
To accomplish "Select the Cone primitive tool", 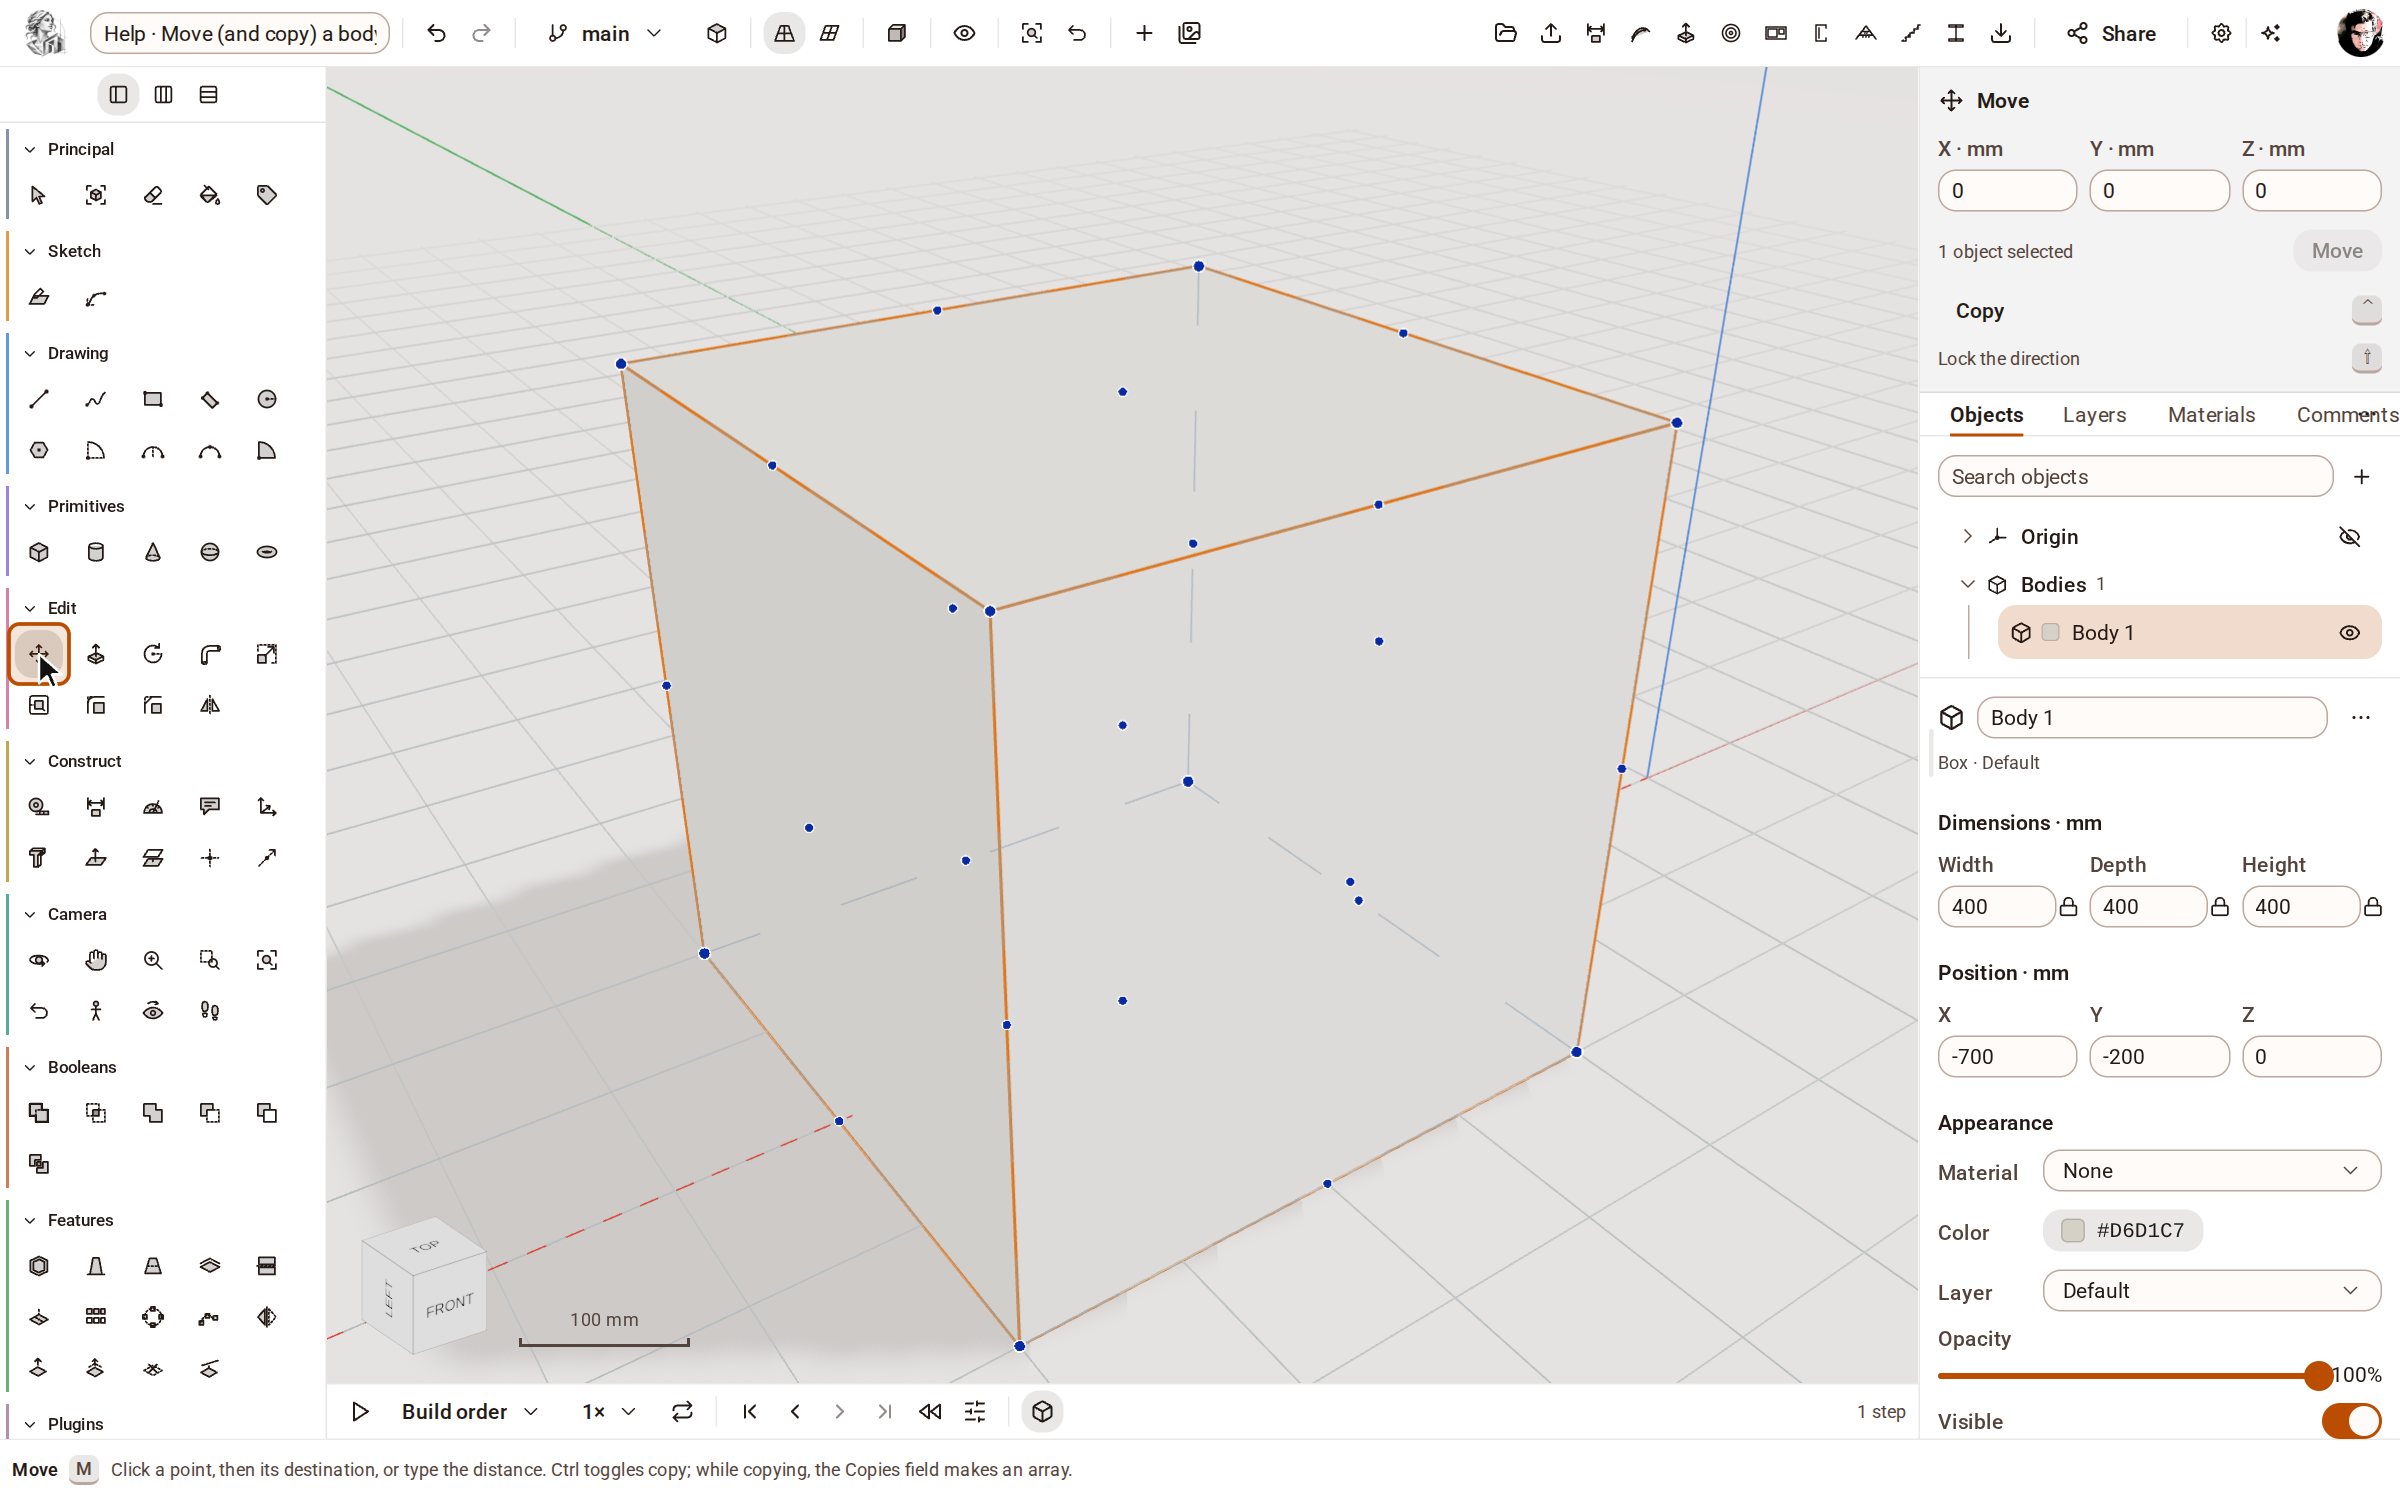I will click(153, 552).
